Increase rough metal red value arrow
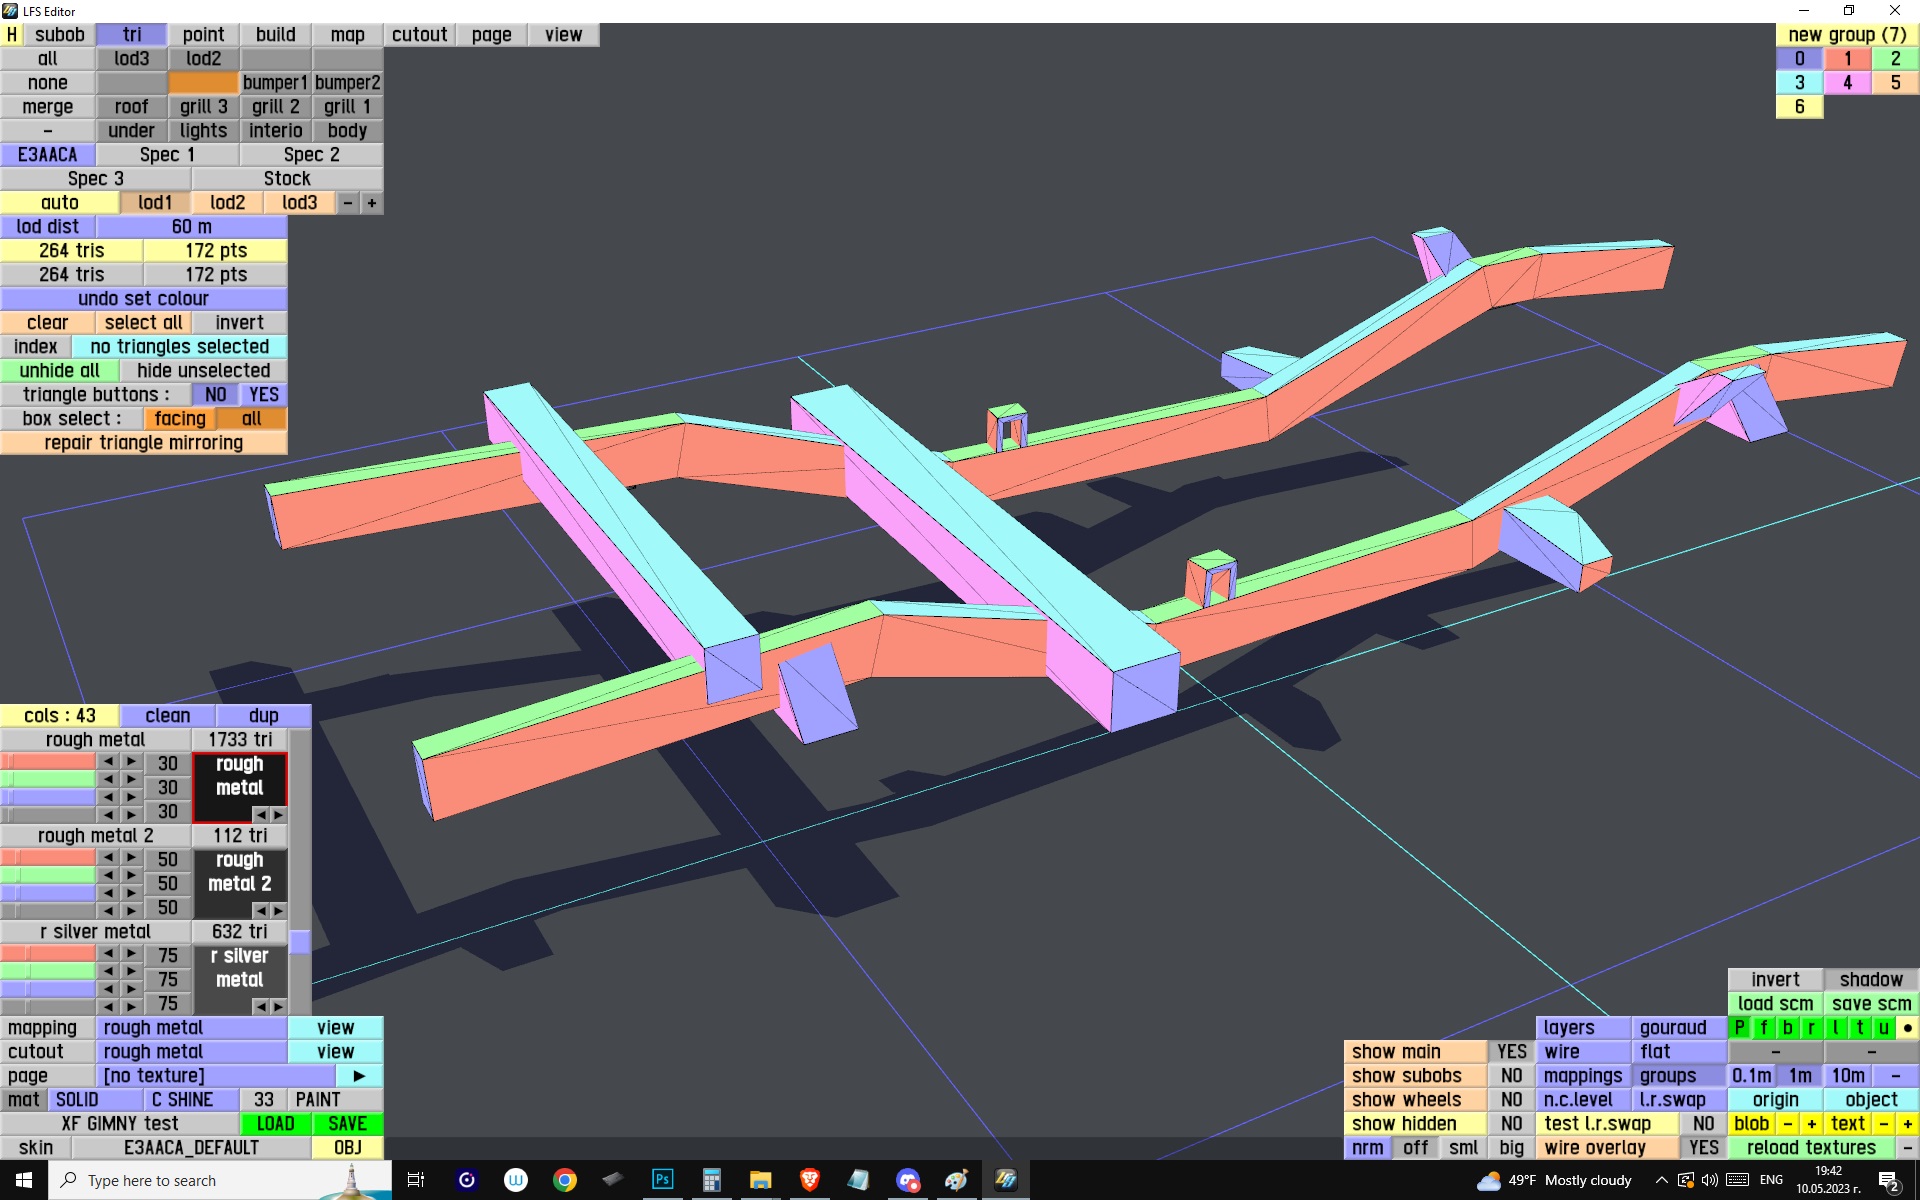 point(131,763)
